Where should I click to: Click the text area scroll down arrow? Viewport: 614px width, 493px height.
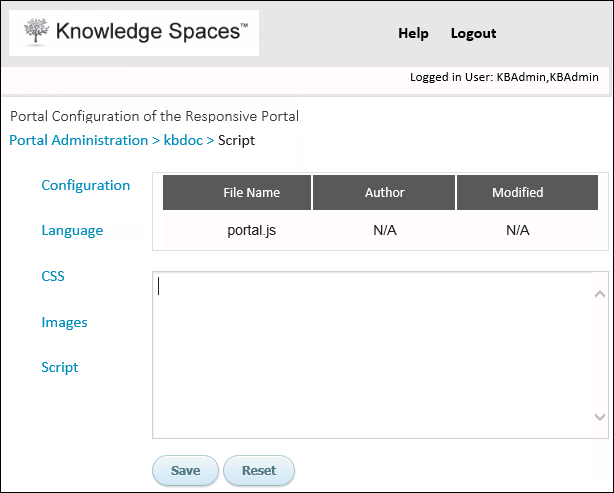(x=600, y=416)
